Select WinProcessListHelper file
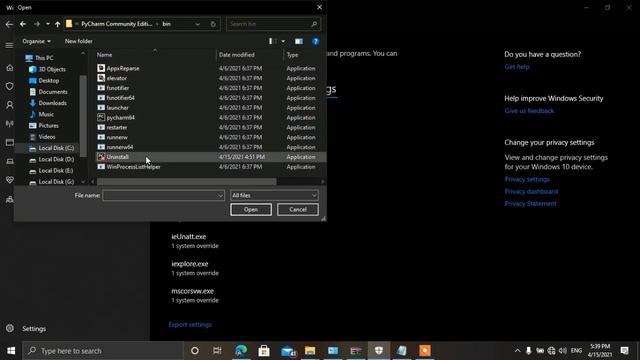The width and height of the screenshot is (640, 360). [133, 167]
